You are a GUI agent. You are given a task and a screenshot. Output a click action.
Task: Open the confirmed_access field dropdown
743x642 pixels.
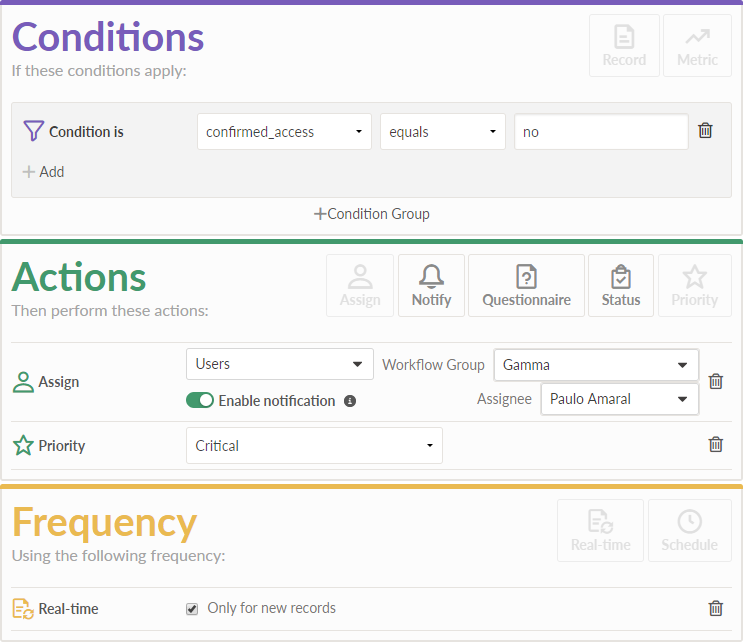[x=284, y=132]
